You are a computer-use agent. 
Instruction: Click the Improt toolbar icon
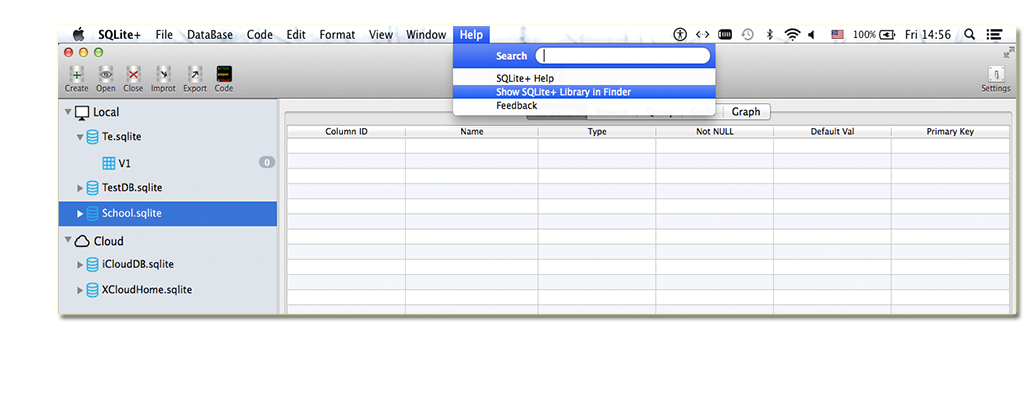pos(163,74)
